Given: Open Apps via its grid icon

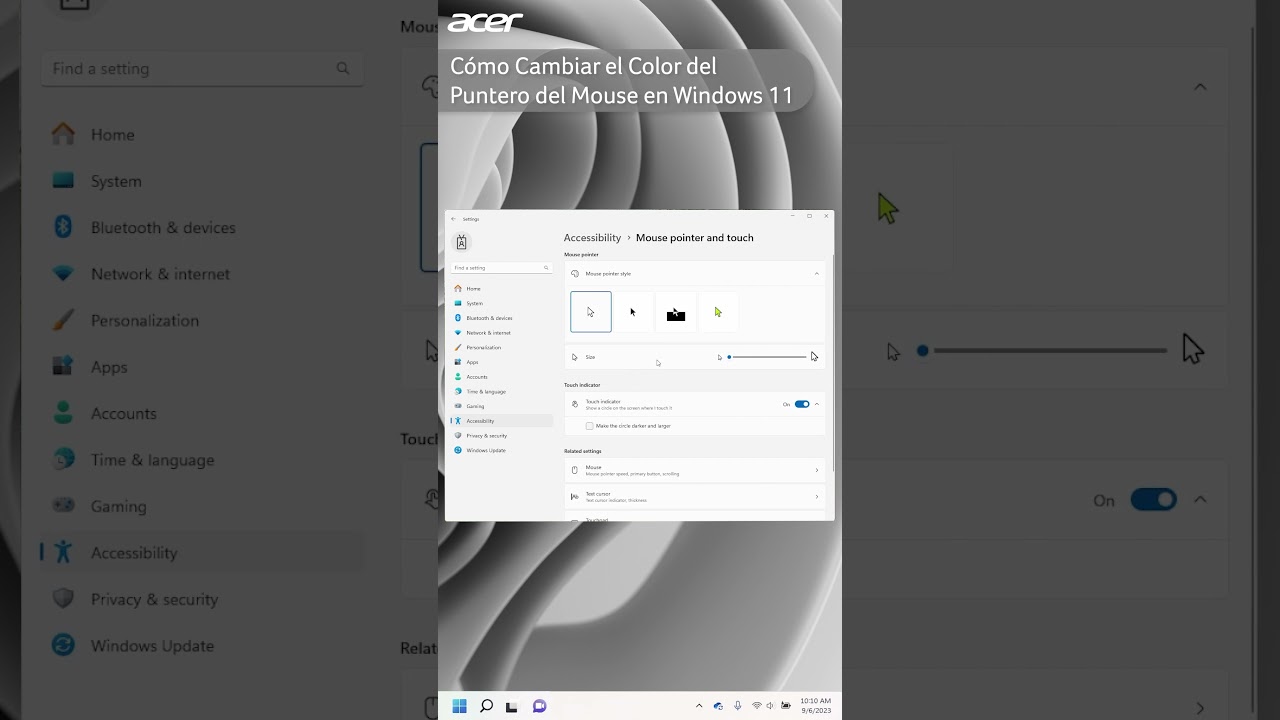Looking at the screenshot, I should 458,362.
